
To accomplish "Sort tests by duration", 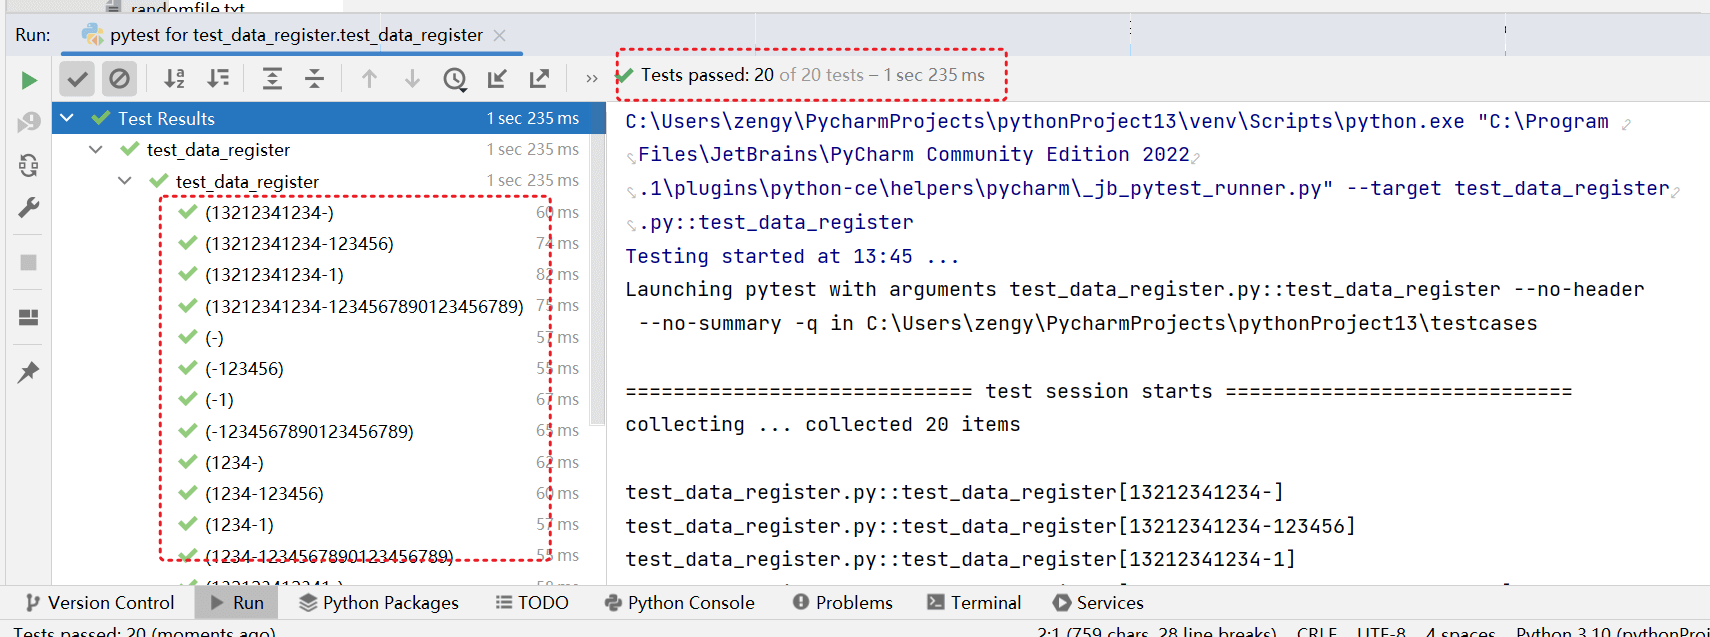I will [x=217, y=78].
